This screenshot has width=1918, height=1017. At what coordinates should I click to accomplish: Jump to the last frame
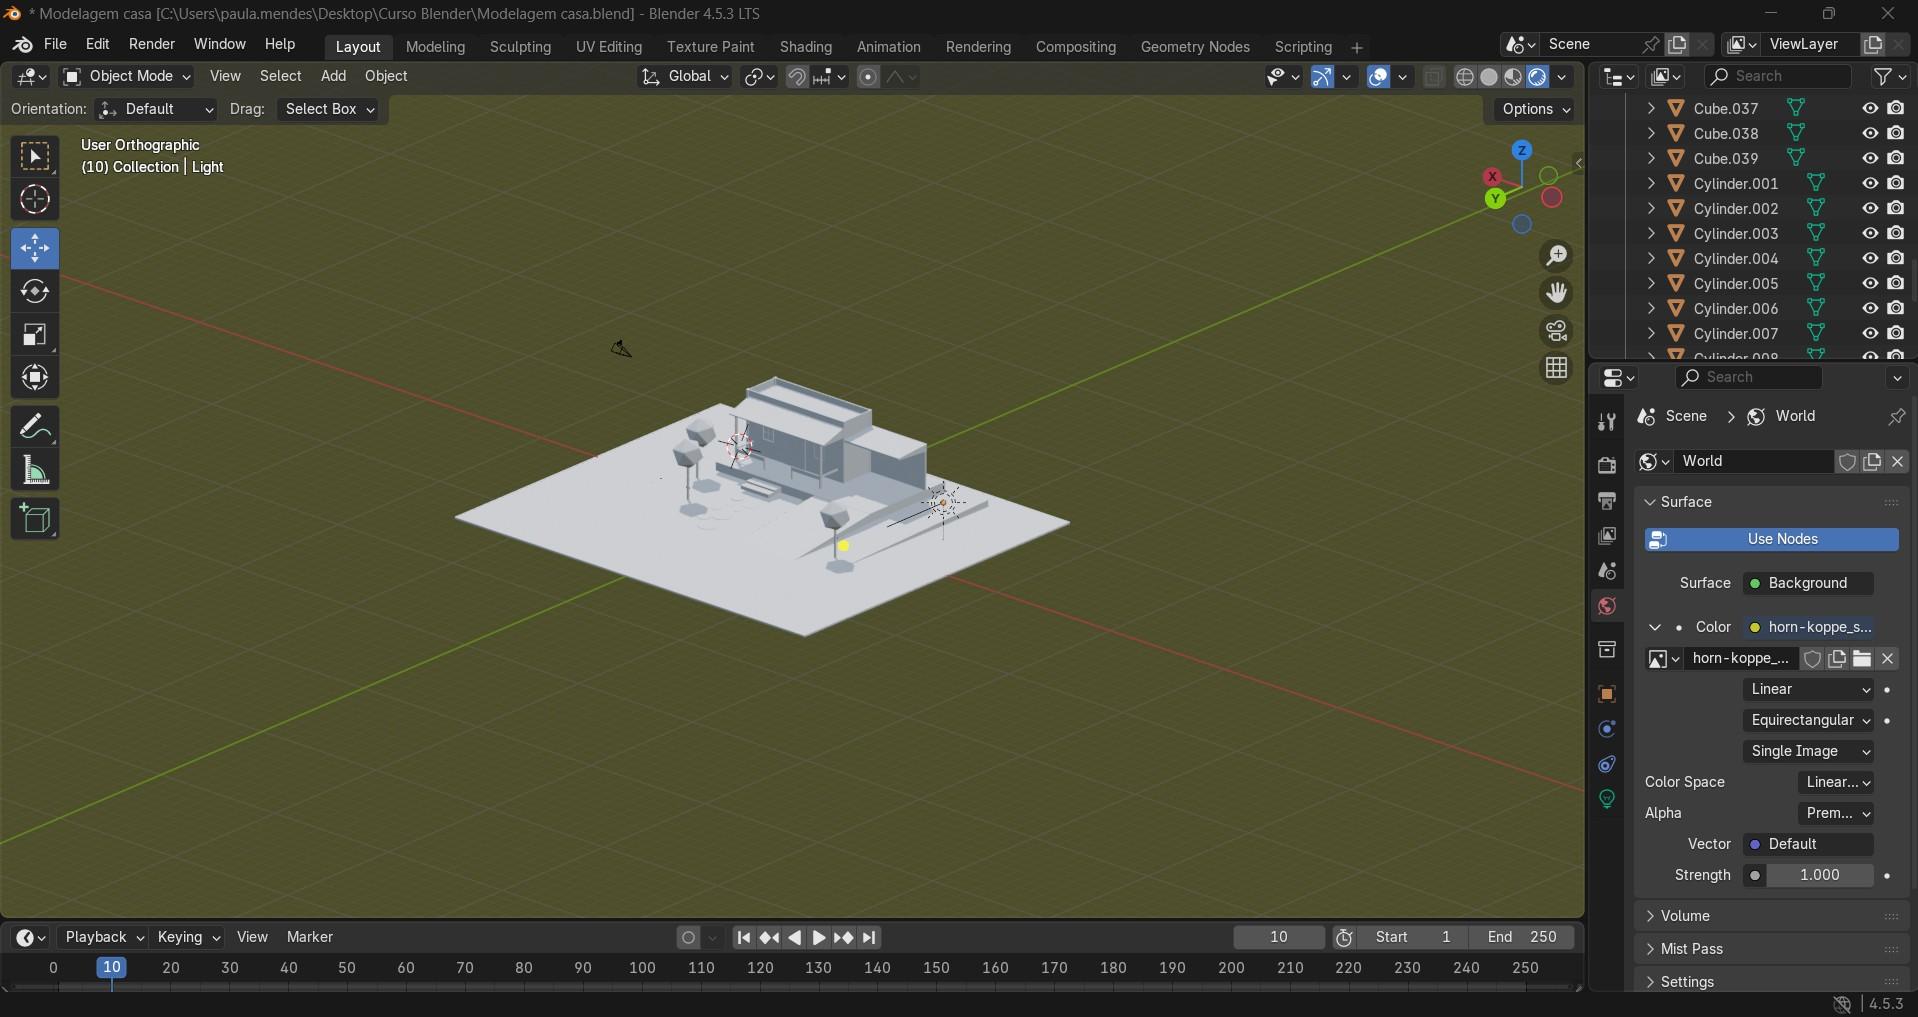[x=870, y=938]
